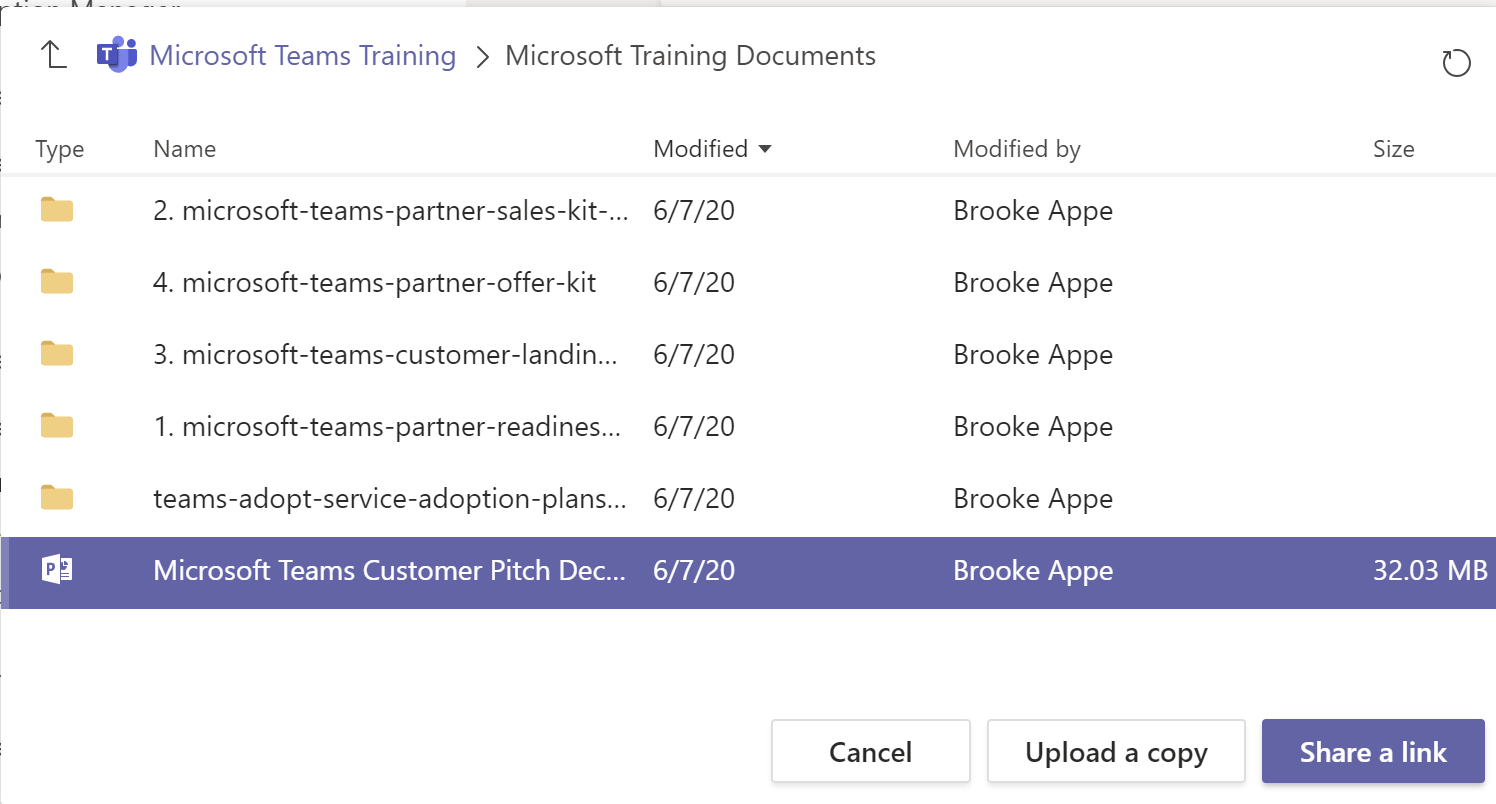Screen dimensions: 1496x804
Task: Click PowerPoint icon of Customer Pitch Deck
Action: (x=57, y=570)
